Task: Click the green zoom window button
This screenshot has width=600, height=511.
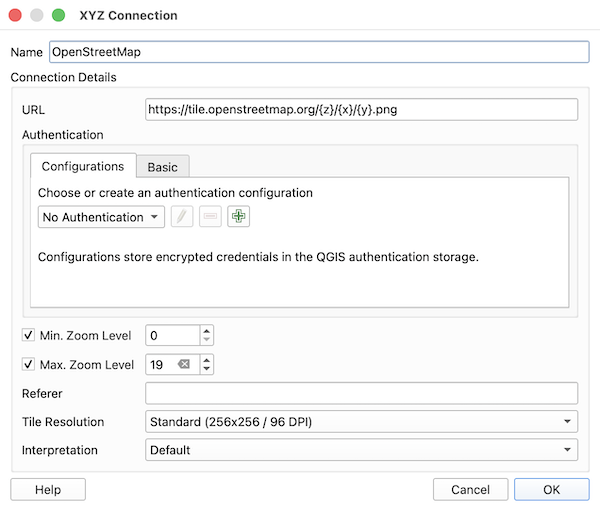Action: (59, 15)
